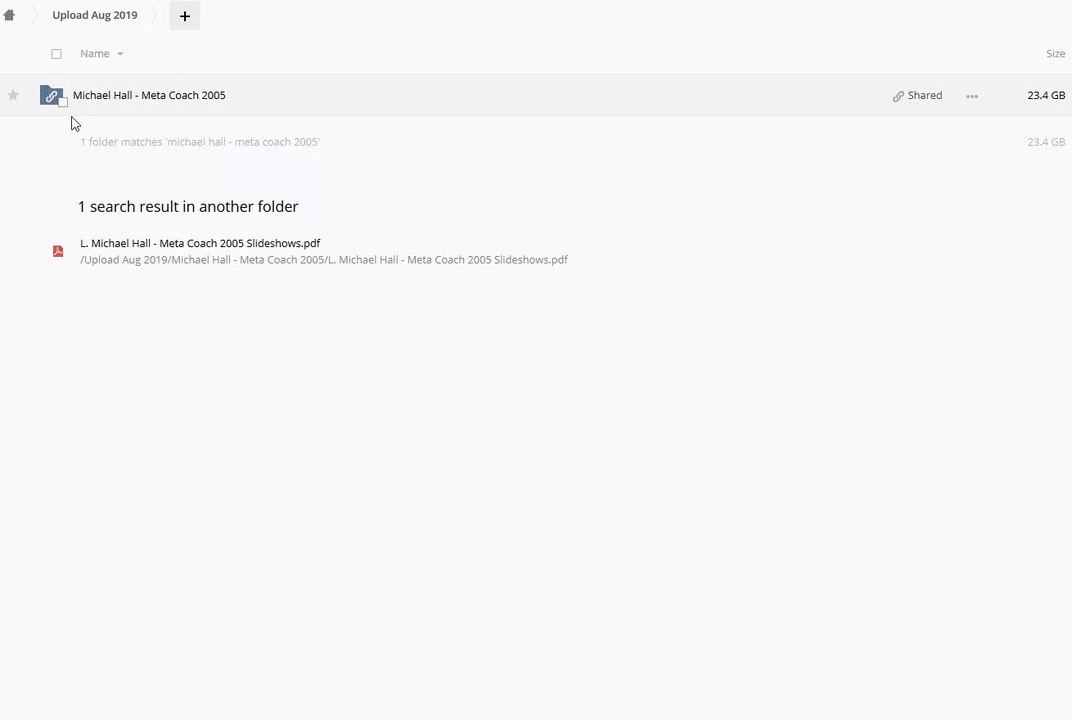Open sharing details via the Shared label
The width and height of the screenshot is (1072, 720).
(925, 95)
